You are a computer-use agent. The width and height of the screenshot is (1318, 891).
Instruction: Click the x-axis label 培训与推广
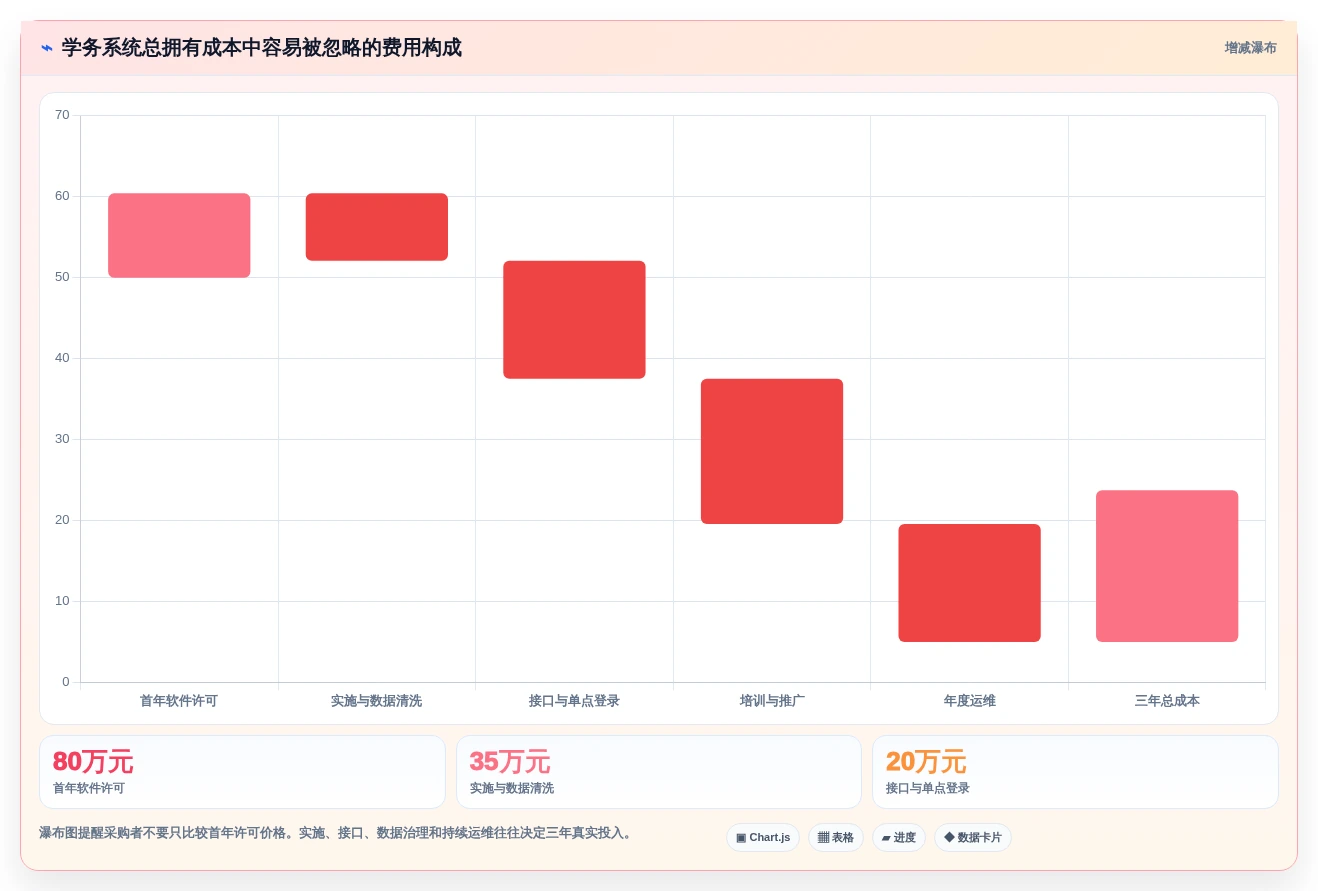point(772,701)
